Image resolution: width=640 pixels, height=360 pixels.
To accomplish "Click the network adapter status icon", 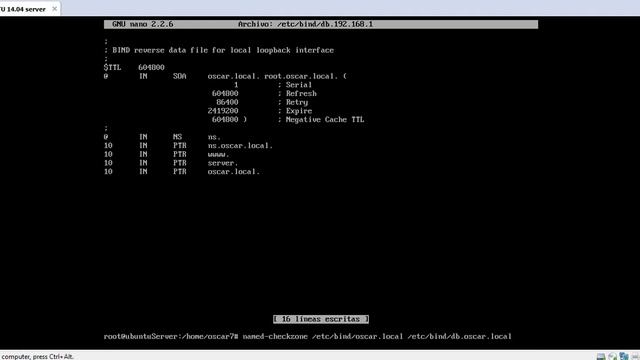I will coord(624,356).
